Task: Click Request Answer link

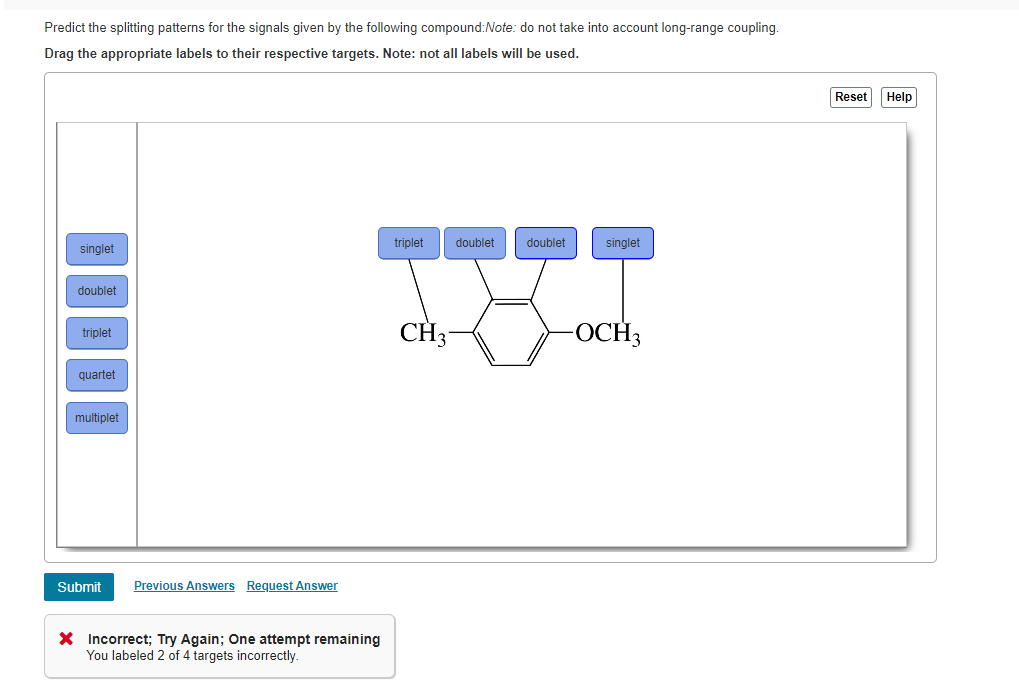Action: coord(291,585)
